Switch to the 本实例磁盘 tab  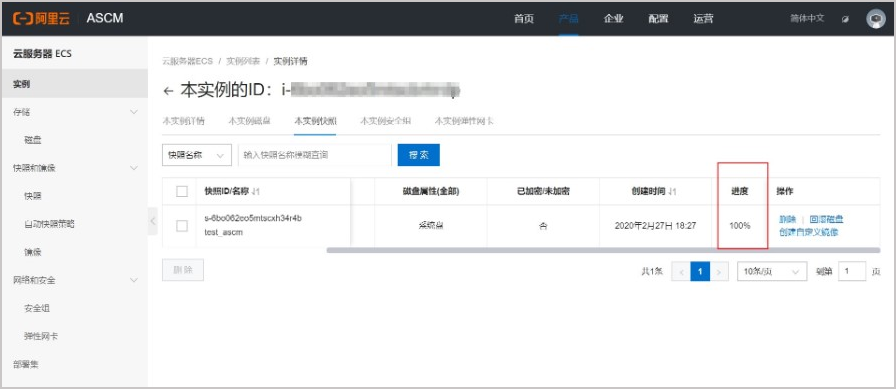point(249,121)
